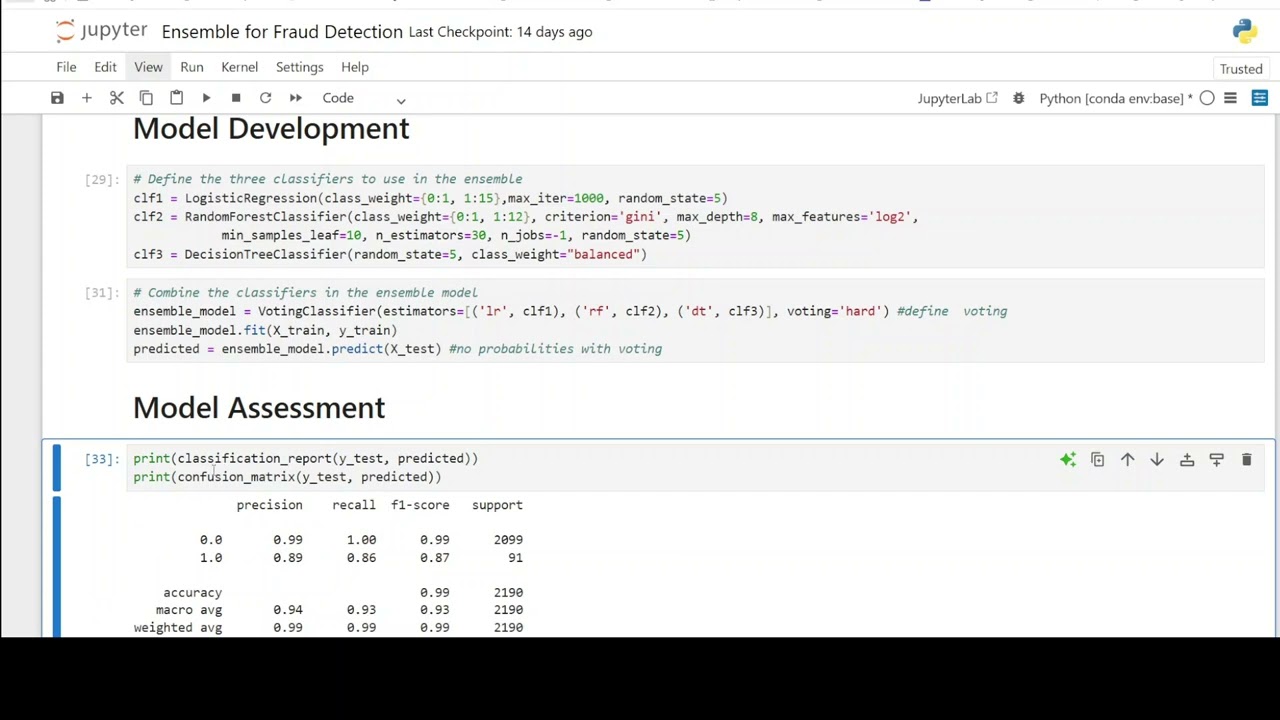Click the Python logo icon at top right

[x=1245, y=31]
